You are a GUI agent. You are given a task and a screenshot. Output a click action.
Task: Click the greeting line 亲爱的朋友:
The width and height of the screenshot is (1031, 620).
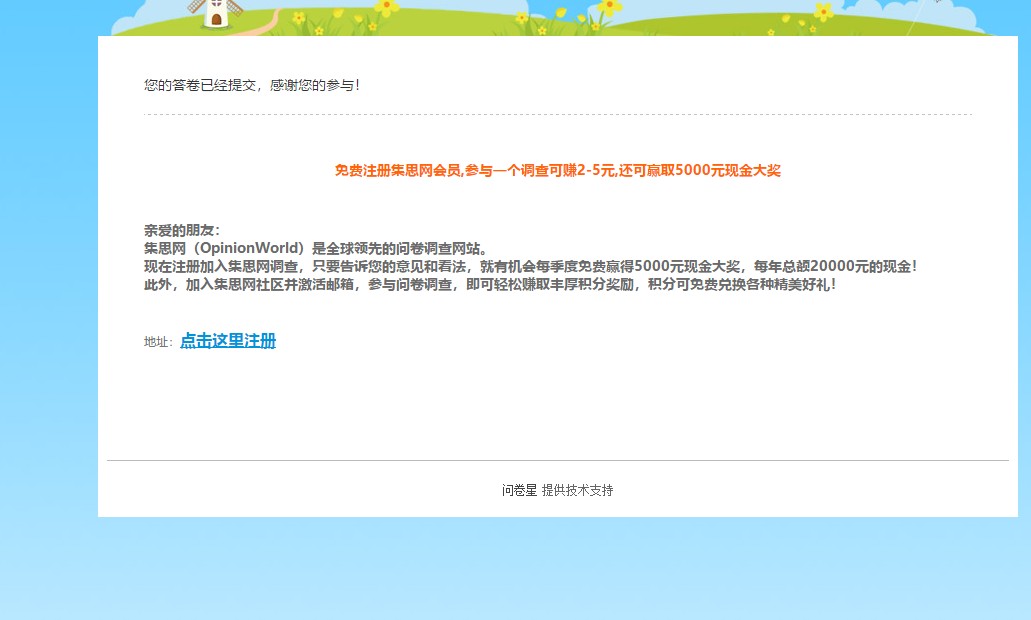click(x=182, y=230)
